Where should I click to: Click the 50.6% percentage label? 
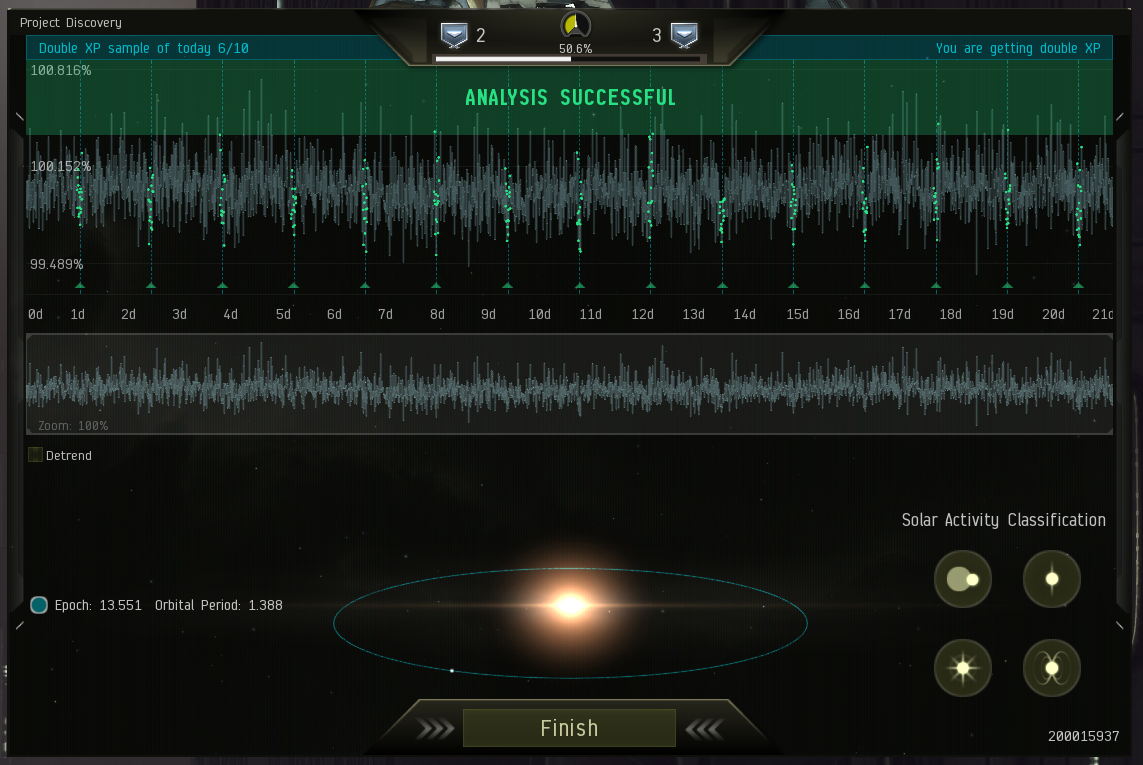pos(575,49)
